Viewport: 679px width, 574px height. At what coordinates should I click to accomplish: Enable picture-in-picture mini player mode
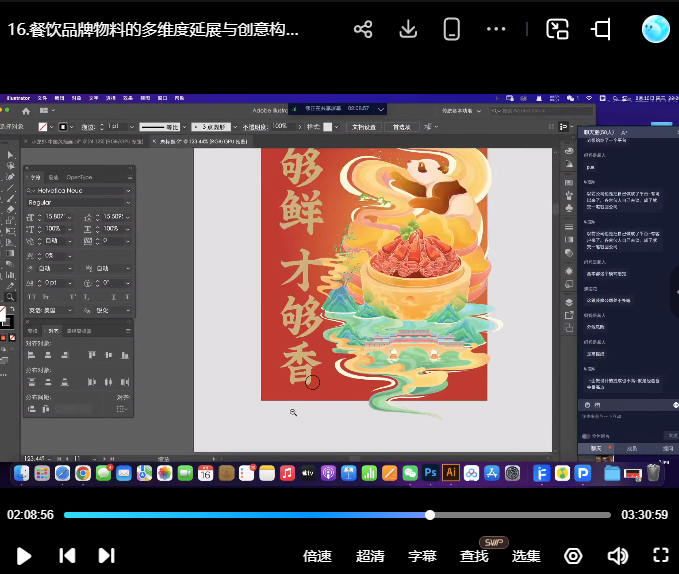(x=557, y=29)
